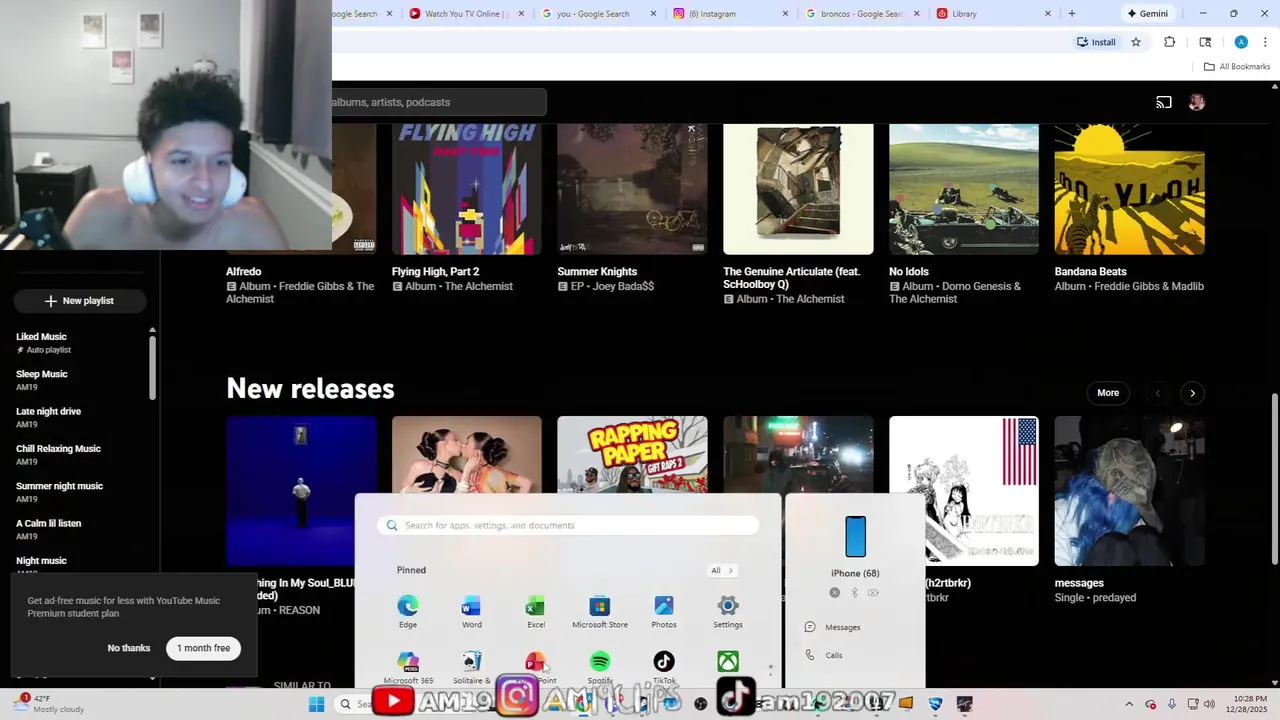The image size is (1280, 720).
Task: Show hidden system tray icons
Action: tap(1129, 704)
